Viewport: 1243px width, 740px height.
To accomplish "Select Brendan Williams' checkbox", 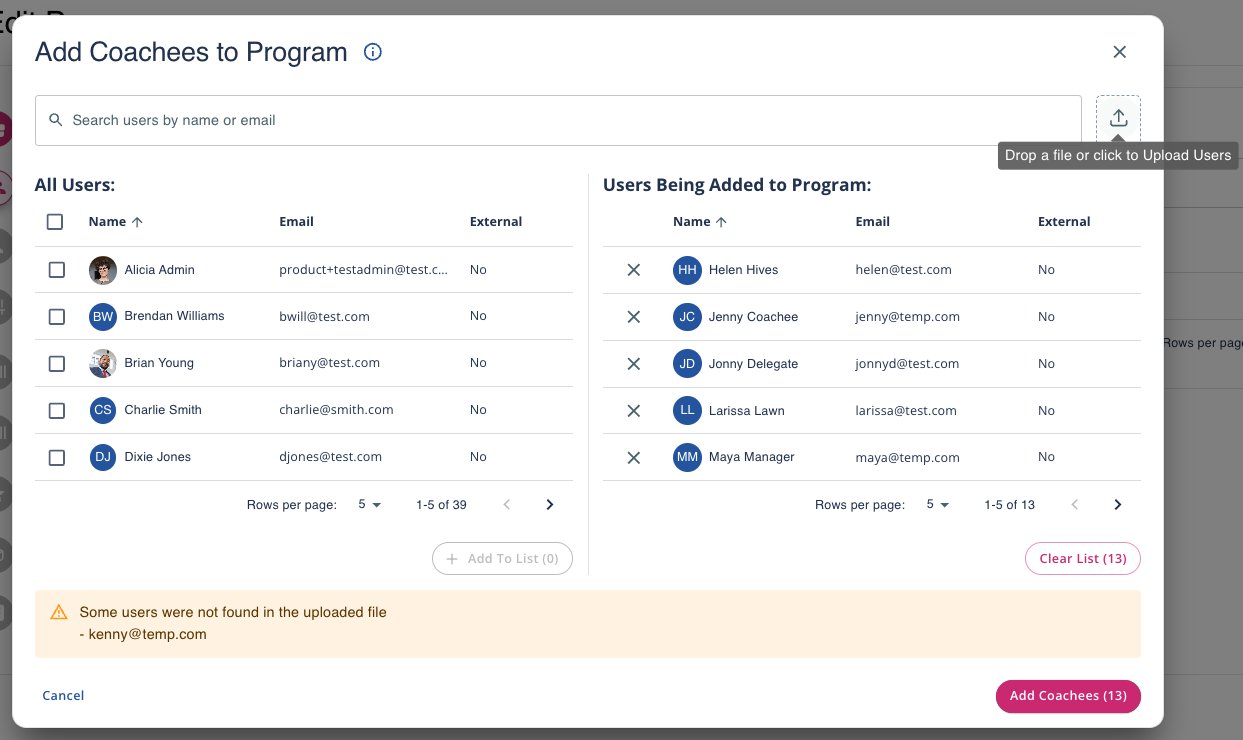I will click(57, 316).
